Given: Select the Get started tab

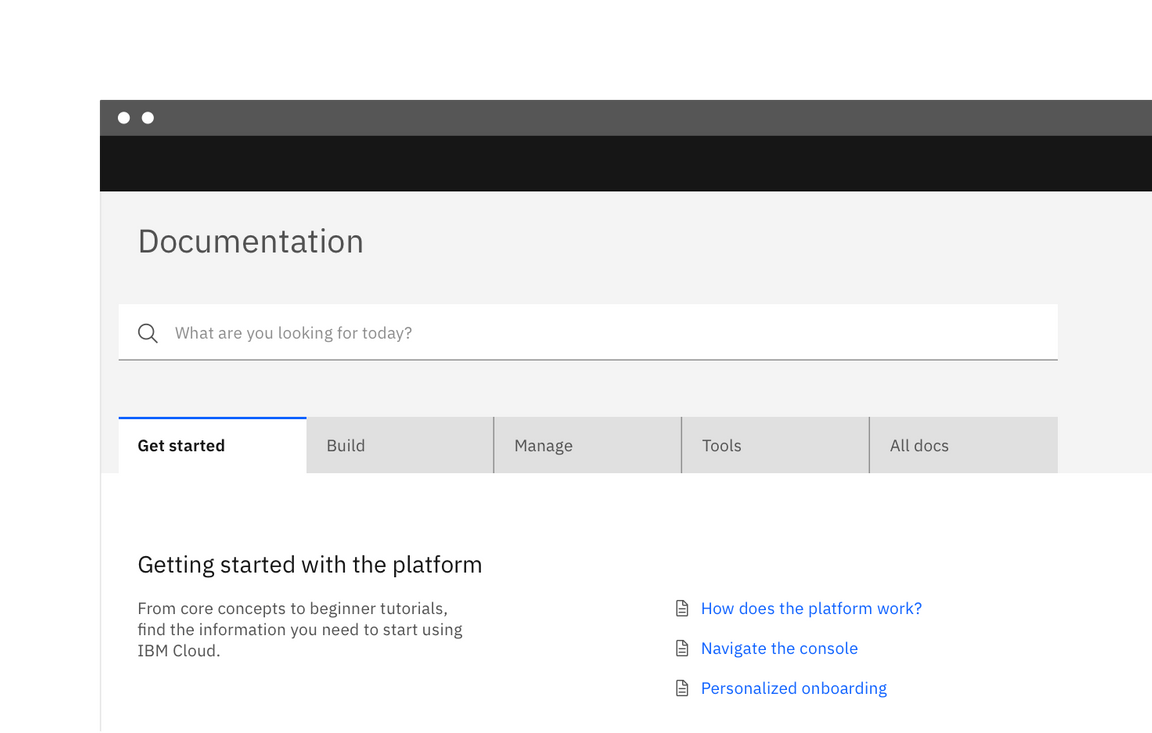Looking at the screenshot, I should pyautogui.click(x=181, y=445).
